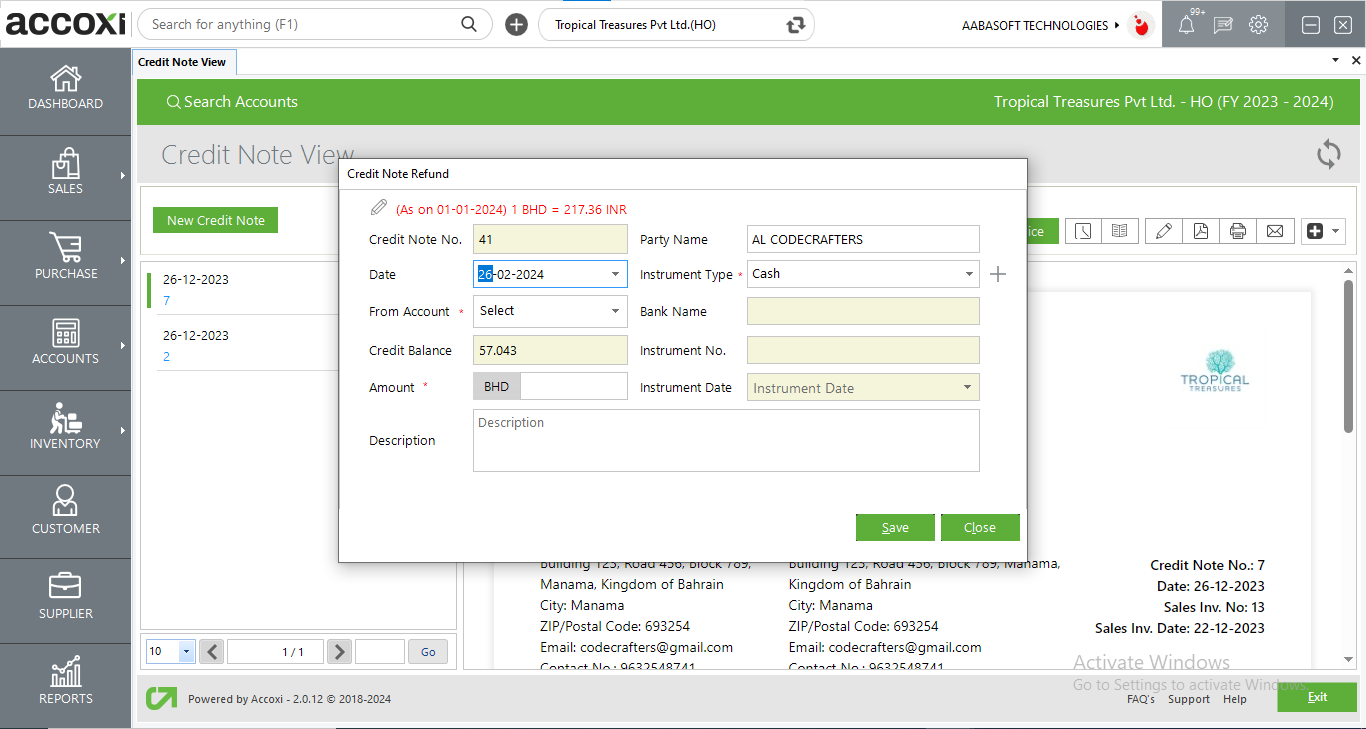
Task: Click the paperclip attachment icon in the dialog
Action: (378, 207)
